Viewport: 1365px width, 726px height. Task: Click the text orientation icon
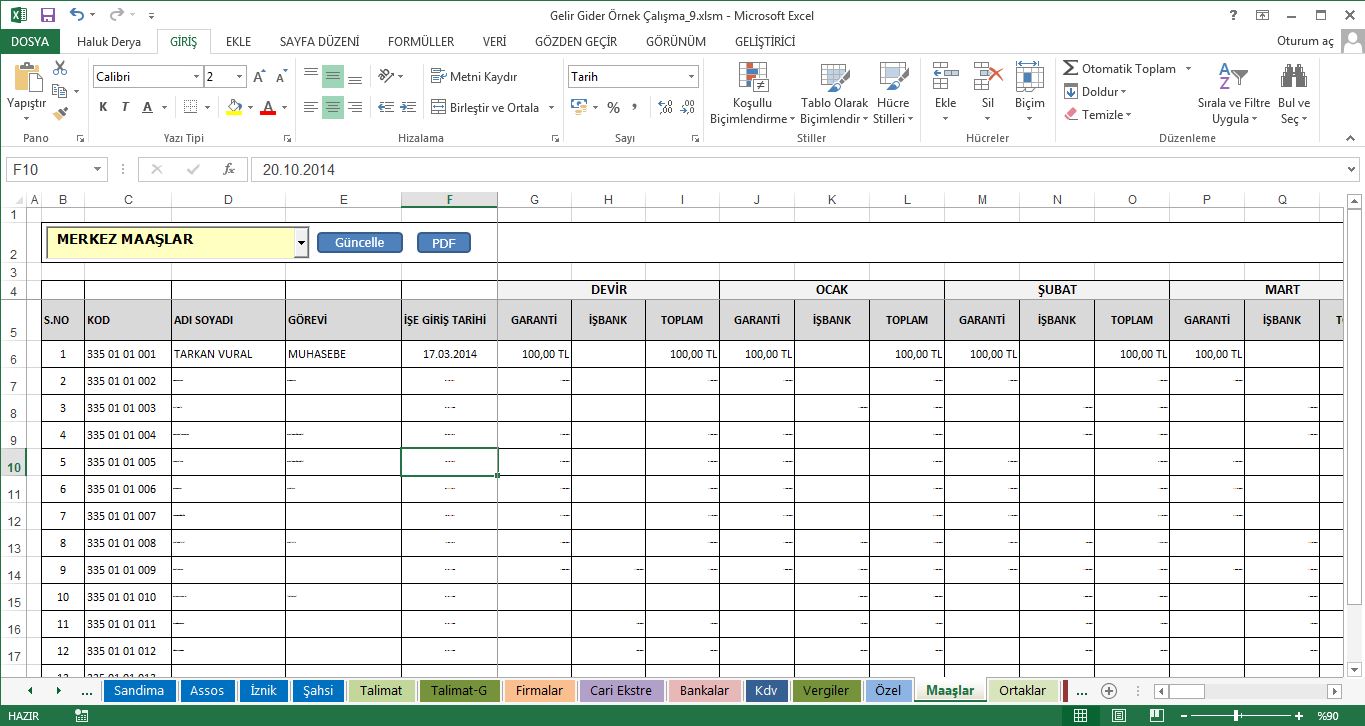[384, 76]
